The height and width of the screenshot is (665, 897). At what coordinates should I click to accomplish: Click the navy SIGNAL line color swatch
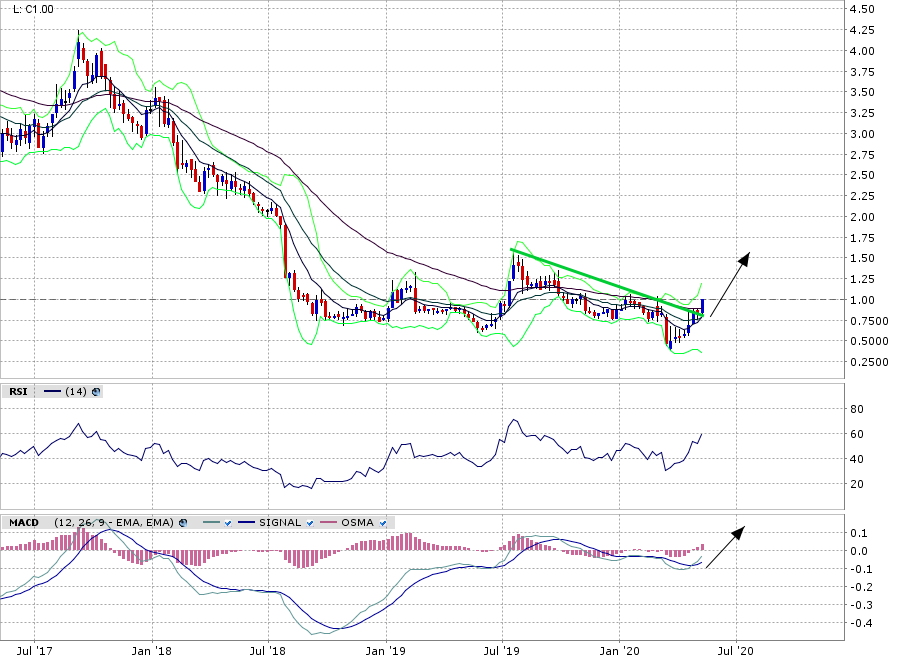click(x=247, y=523)
